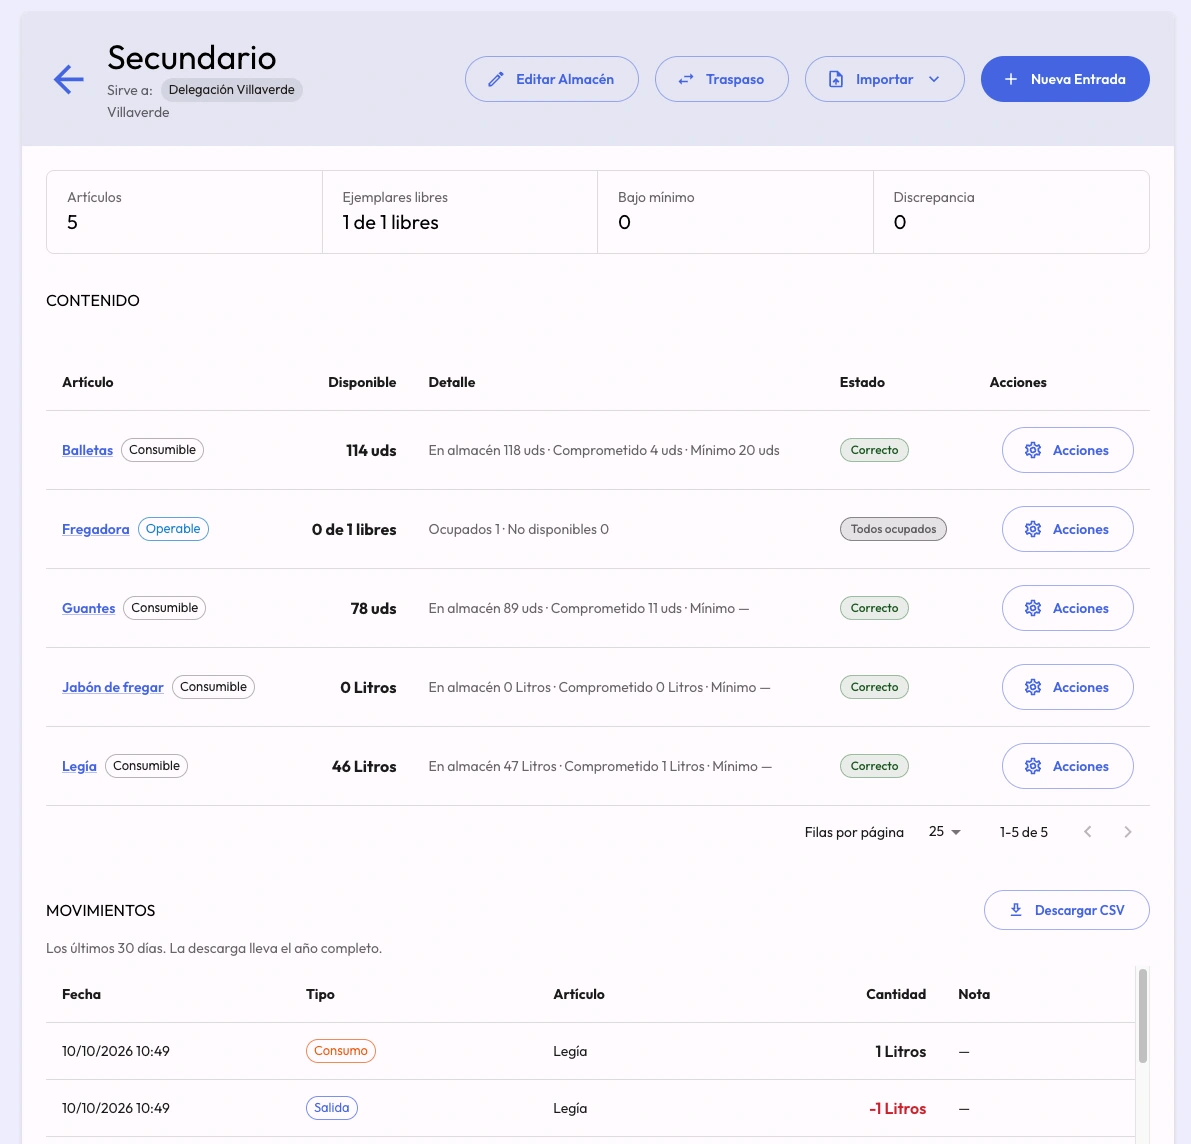The width and height of the screenshot is (1191, 1144).
Task: Click the '46 Litros' available value
Action: (364, 766)
